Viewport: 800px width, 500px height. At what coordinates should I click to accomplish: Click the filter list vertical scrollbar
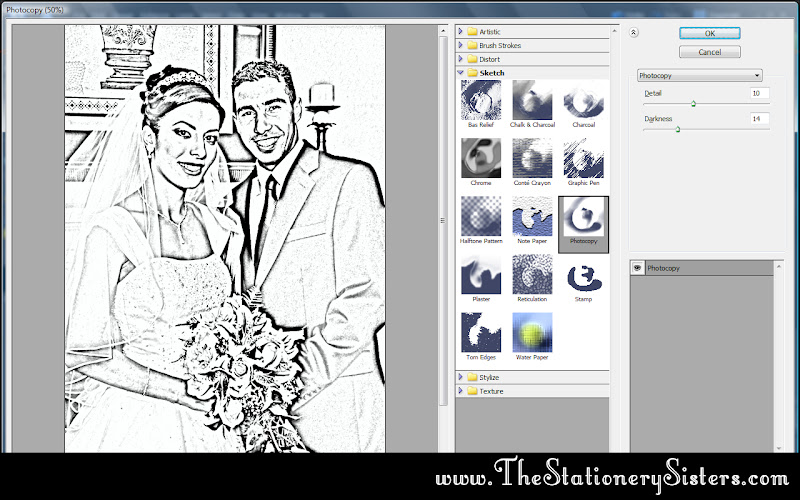(x=614, y=239)
